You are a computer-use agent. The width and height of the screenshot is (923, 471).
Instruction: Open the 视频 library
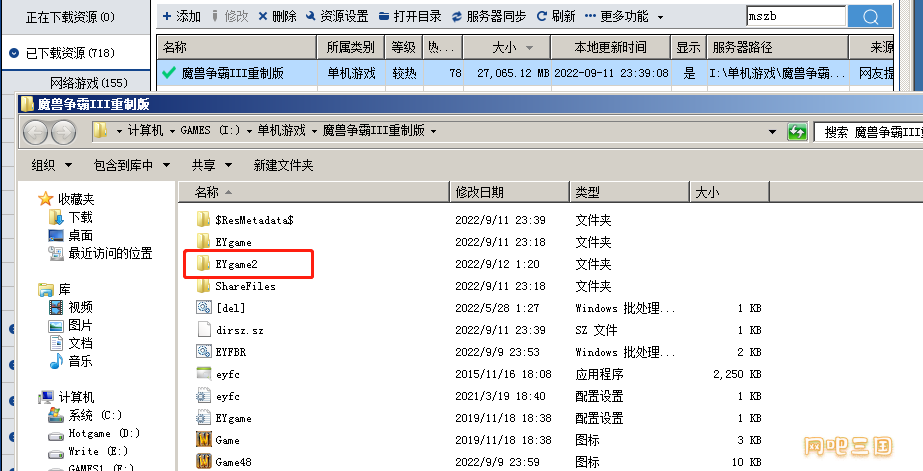[x=80, y=307]
